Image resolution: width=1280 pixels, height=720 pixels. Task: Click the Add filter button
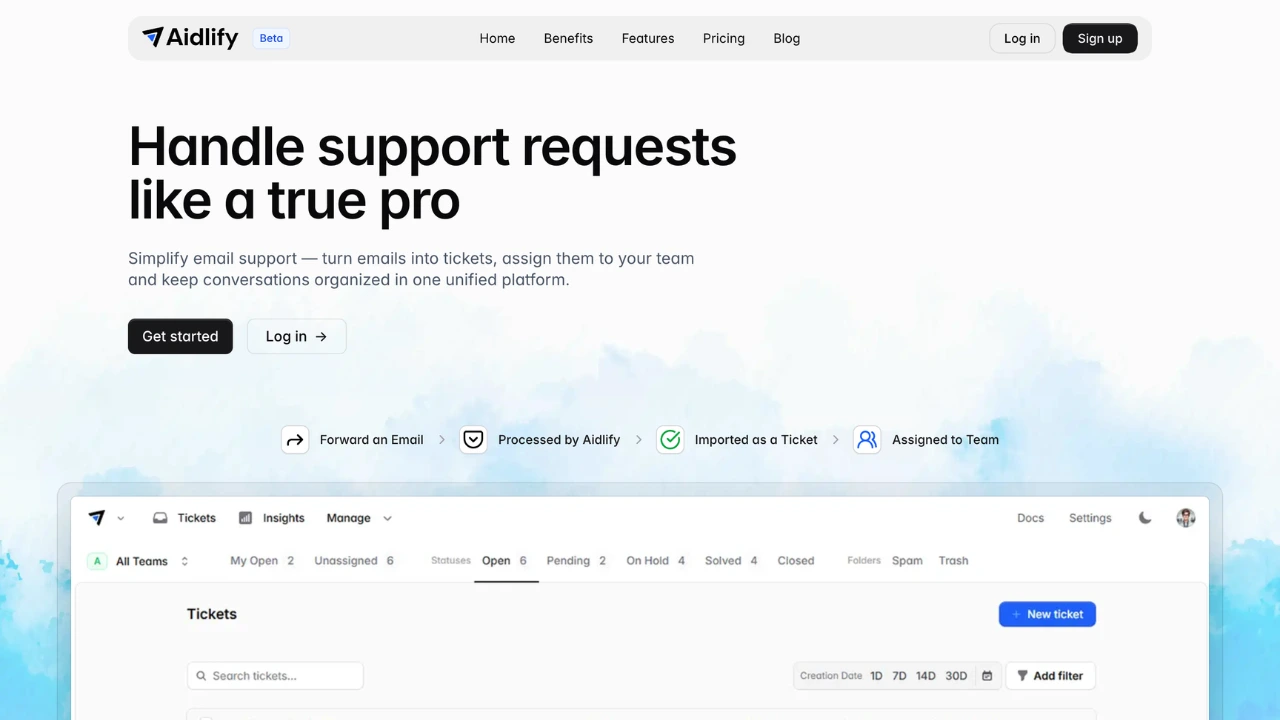pyautogui.click(x=1050, y=676)
